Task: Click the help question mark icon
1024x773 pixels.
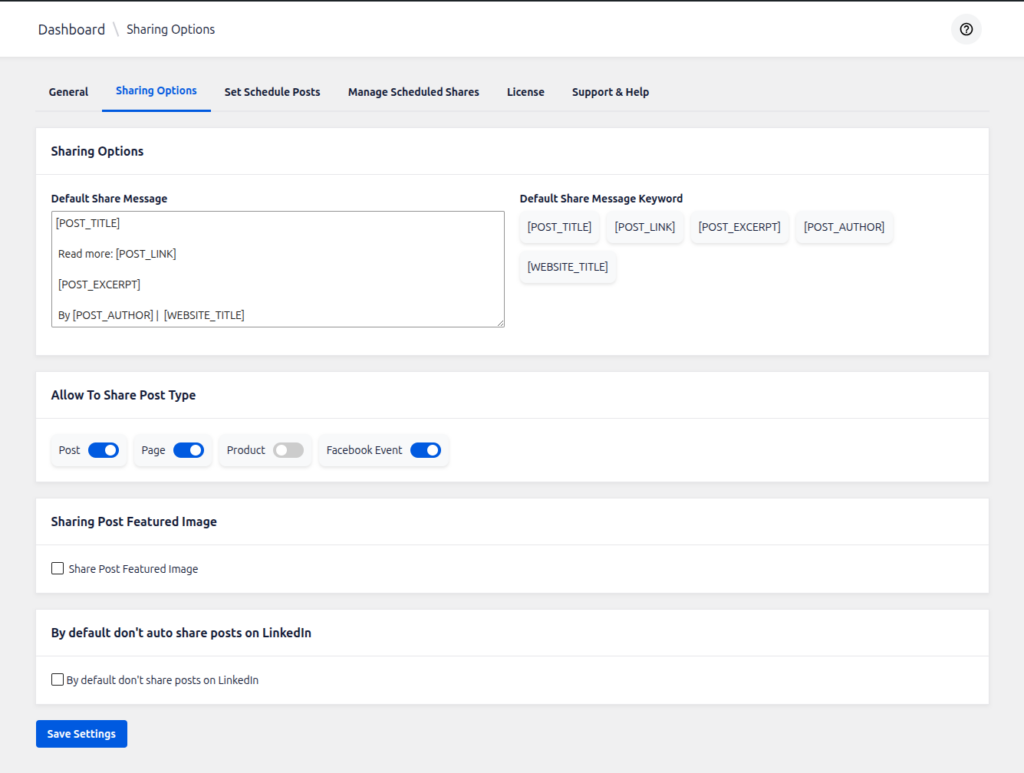Action: click(x=966, y=29)
